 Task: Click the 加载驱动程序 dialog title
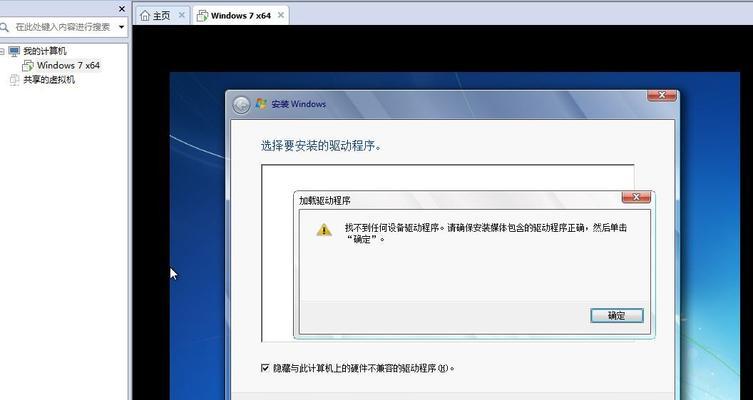[325, 201]
